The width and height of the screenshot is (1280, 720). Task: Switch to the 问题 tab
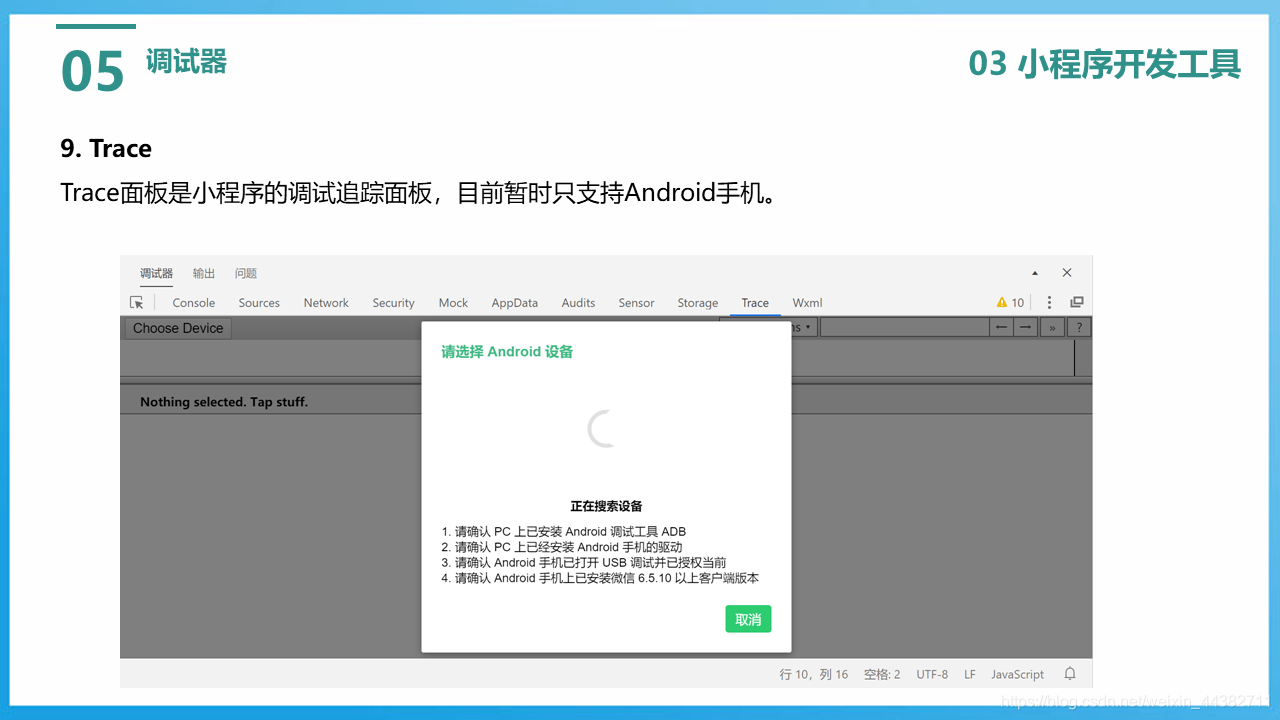[x=246, y=273]
